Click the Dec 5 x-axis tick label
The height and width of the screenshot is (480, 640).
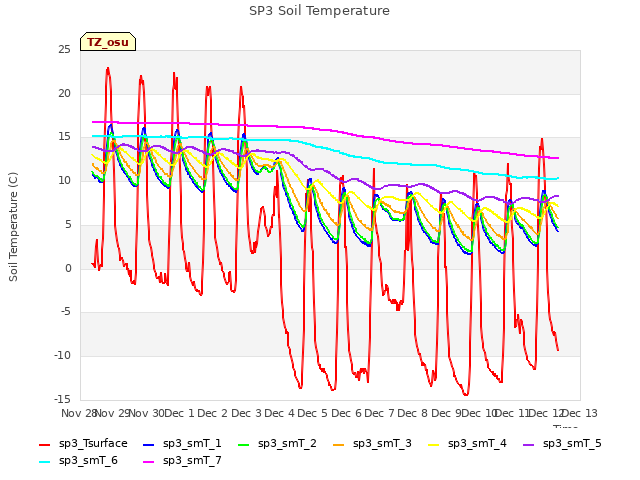[x=313, y=413]
